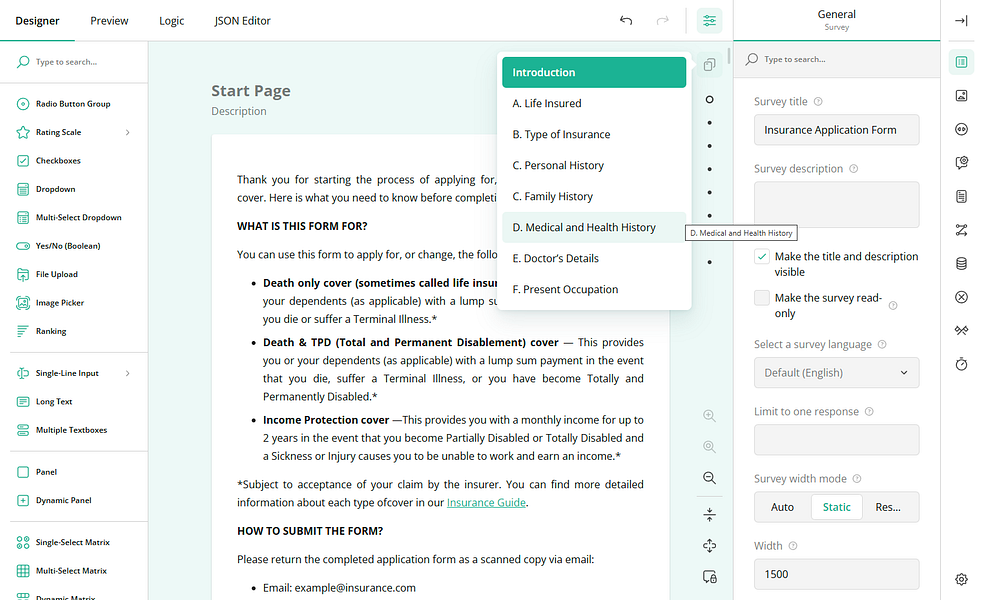Open Question settings icon in right strip
This screenshot has height=600, width=982.
(x=961, y=163)
